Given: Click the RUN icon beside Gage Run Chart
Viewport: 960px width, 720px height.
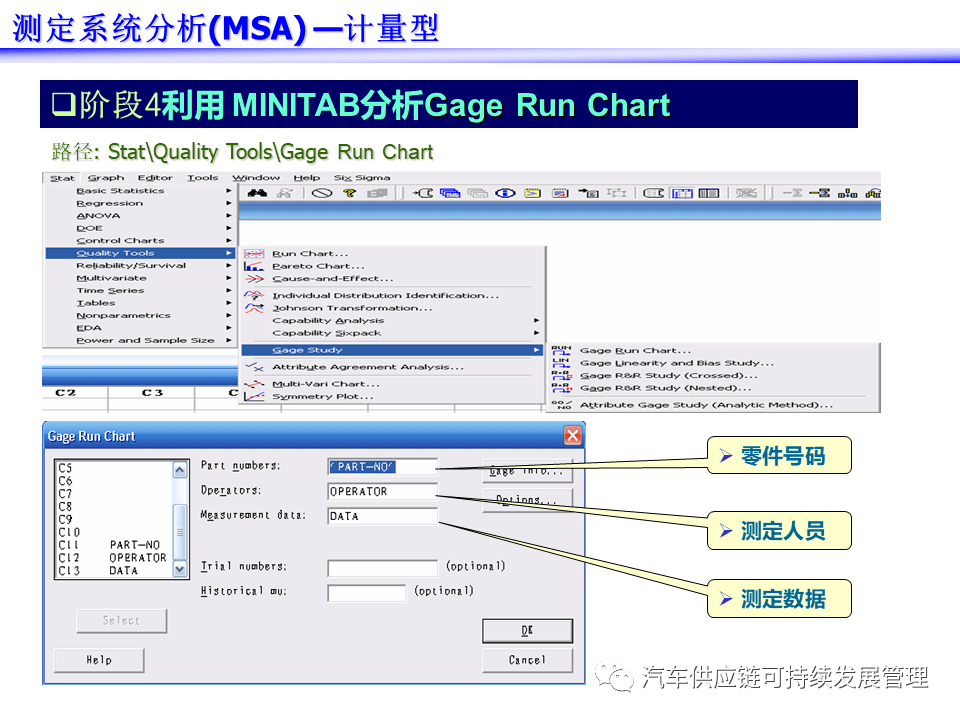Looking at the screenshot, I should pyautogui.click(x=561, y=349).
